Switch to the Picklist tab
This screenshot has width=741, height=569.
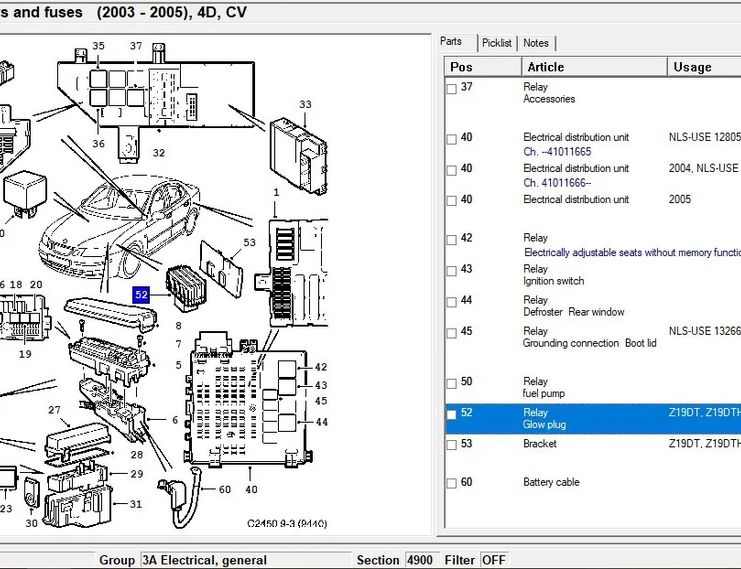pyautogui.click(x=496, y=43)
